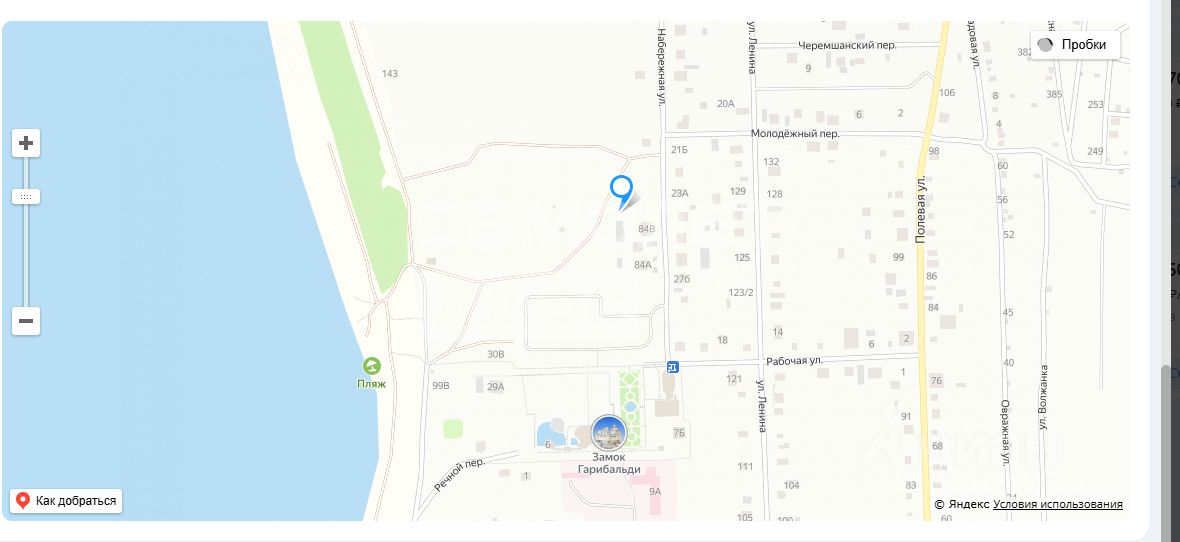Image resolution: width=1180 pixels, height=542 pixels.
Task: Click the Молодёжный пер. street label
Action: point(795,133)
